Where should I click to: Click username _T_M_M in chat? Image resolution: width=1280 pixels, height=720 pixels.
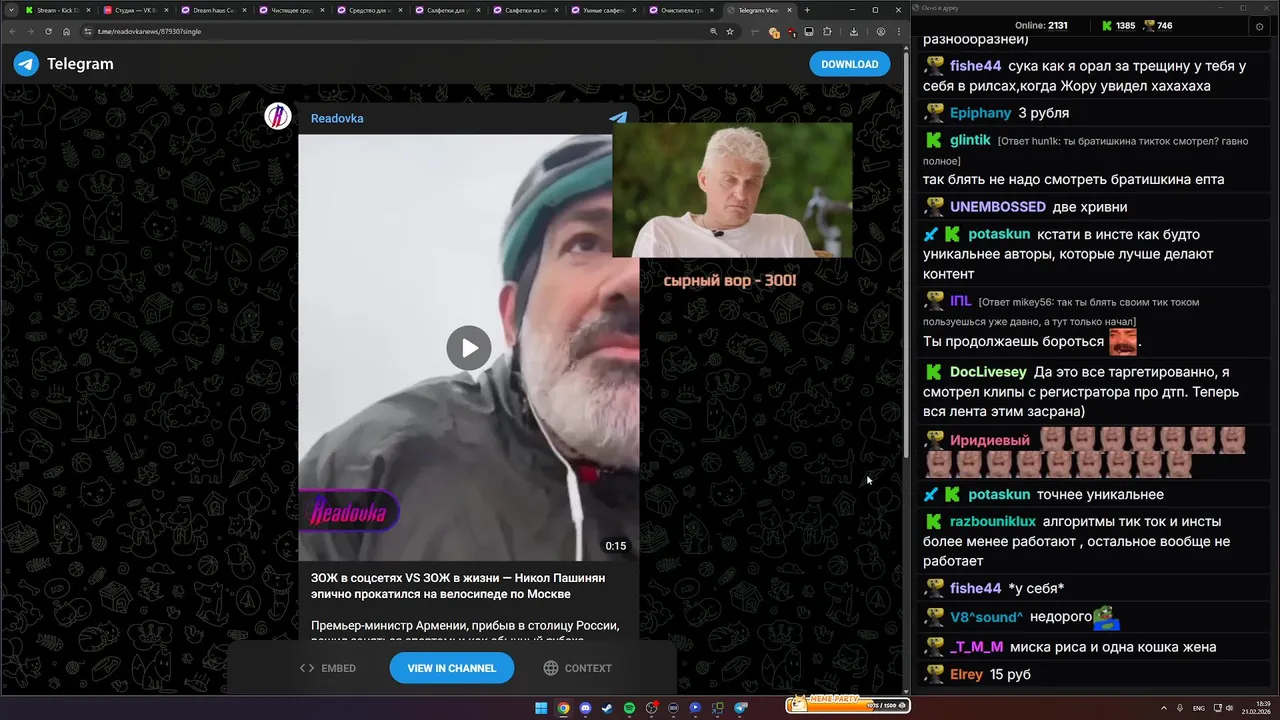(976, 647)
